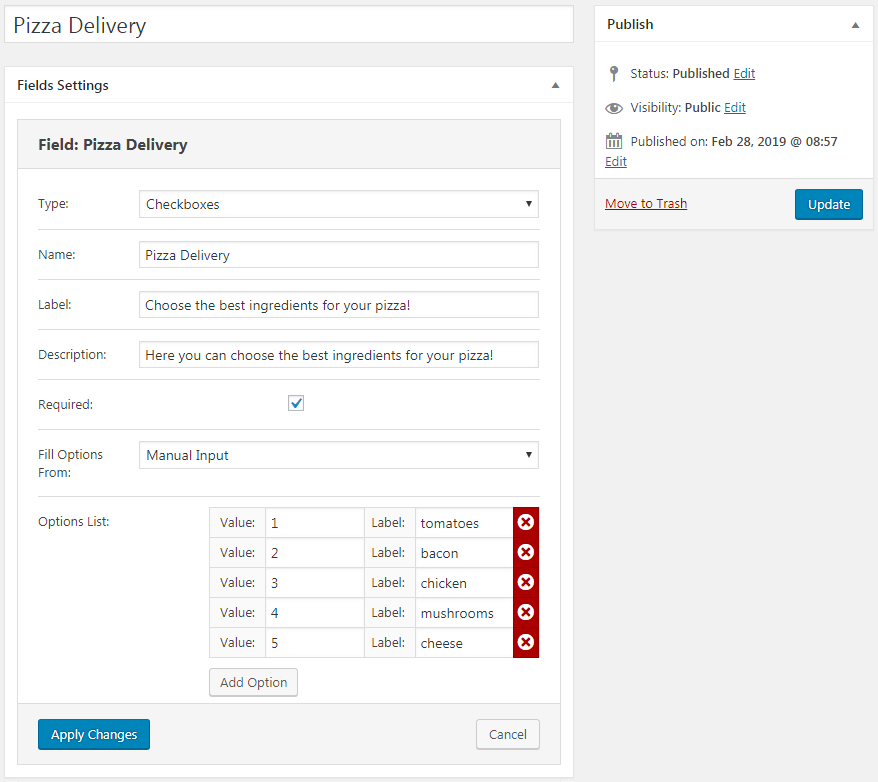Edit the Status via its Edit link
The height and width of the screenshot is (782, 878).
(744, 73)
